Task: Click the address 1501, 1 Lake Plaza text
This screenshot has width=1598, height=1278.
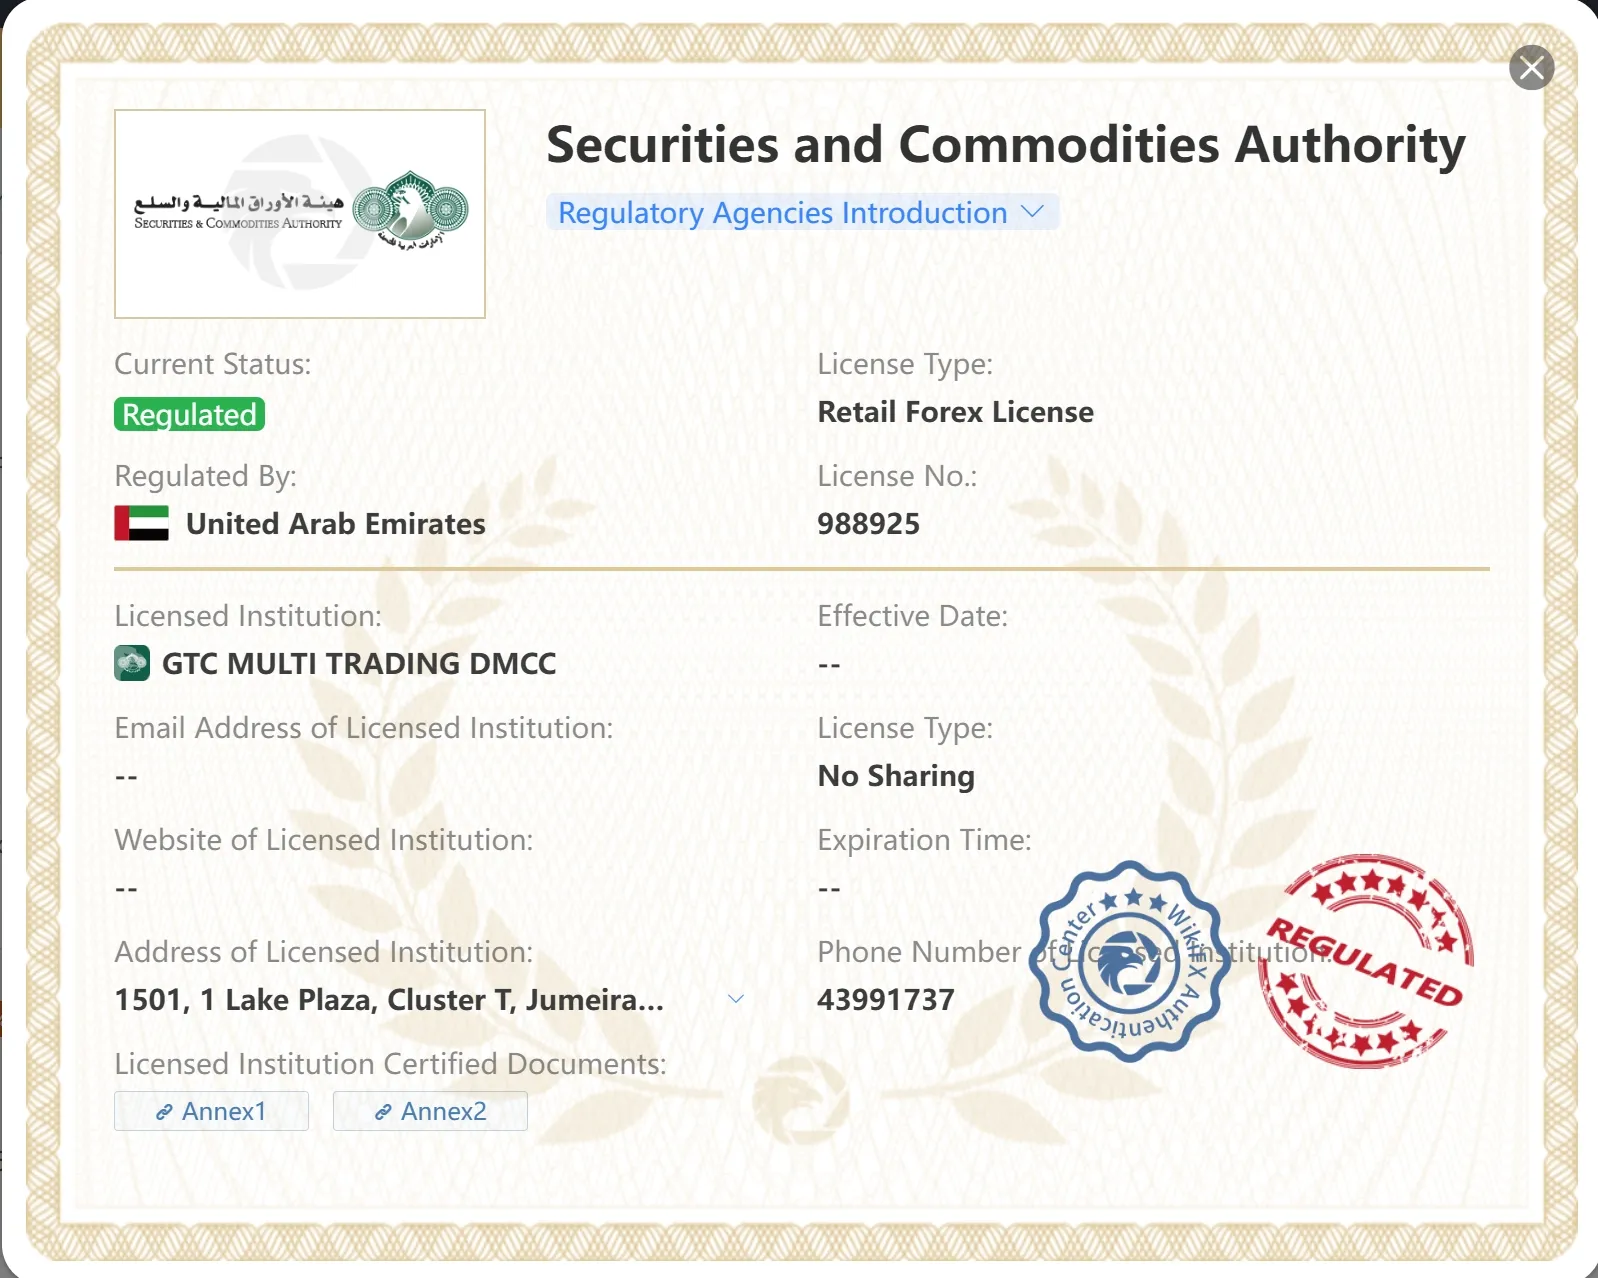Action: coord(389,1000)
